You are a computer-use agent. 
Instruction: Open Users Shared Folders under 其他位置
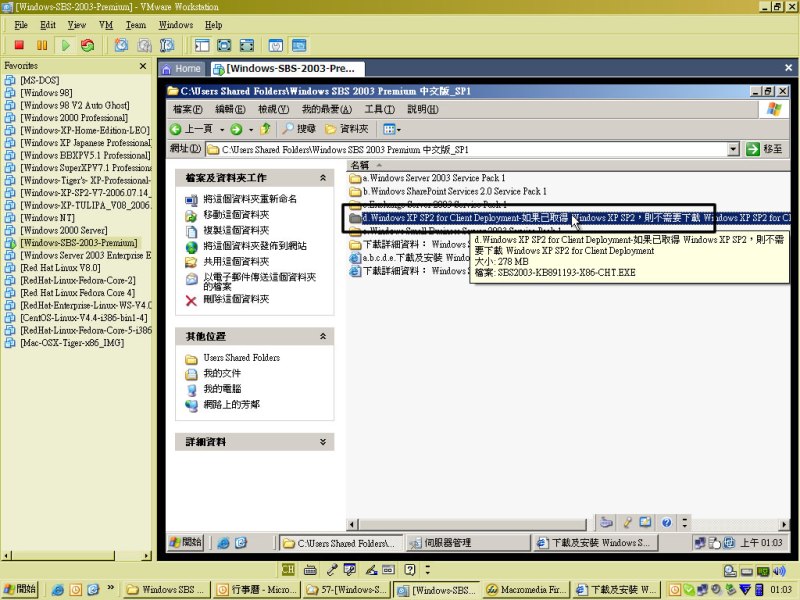pos(242,358)
